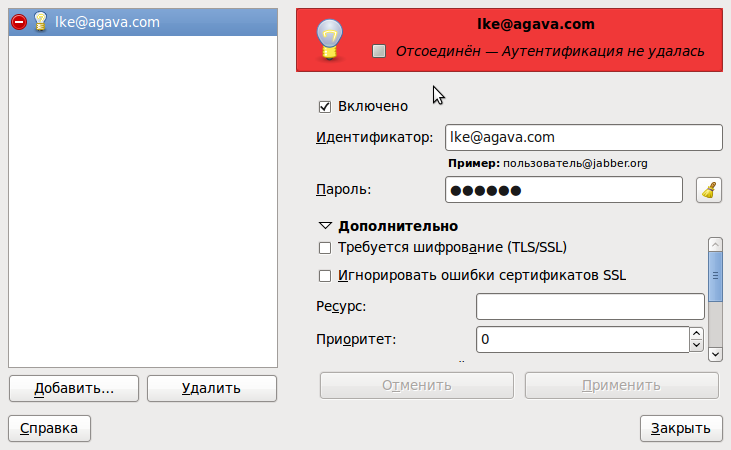Screen dimensions: 731x450
Task: Click the large lightbulb icon in red banner
Action: [x=331, y=41]
